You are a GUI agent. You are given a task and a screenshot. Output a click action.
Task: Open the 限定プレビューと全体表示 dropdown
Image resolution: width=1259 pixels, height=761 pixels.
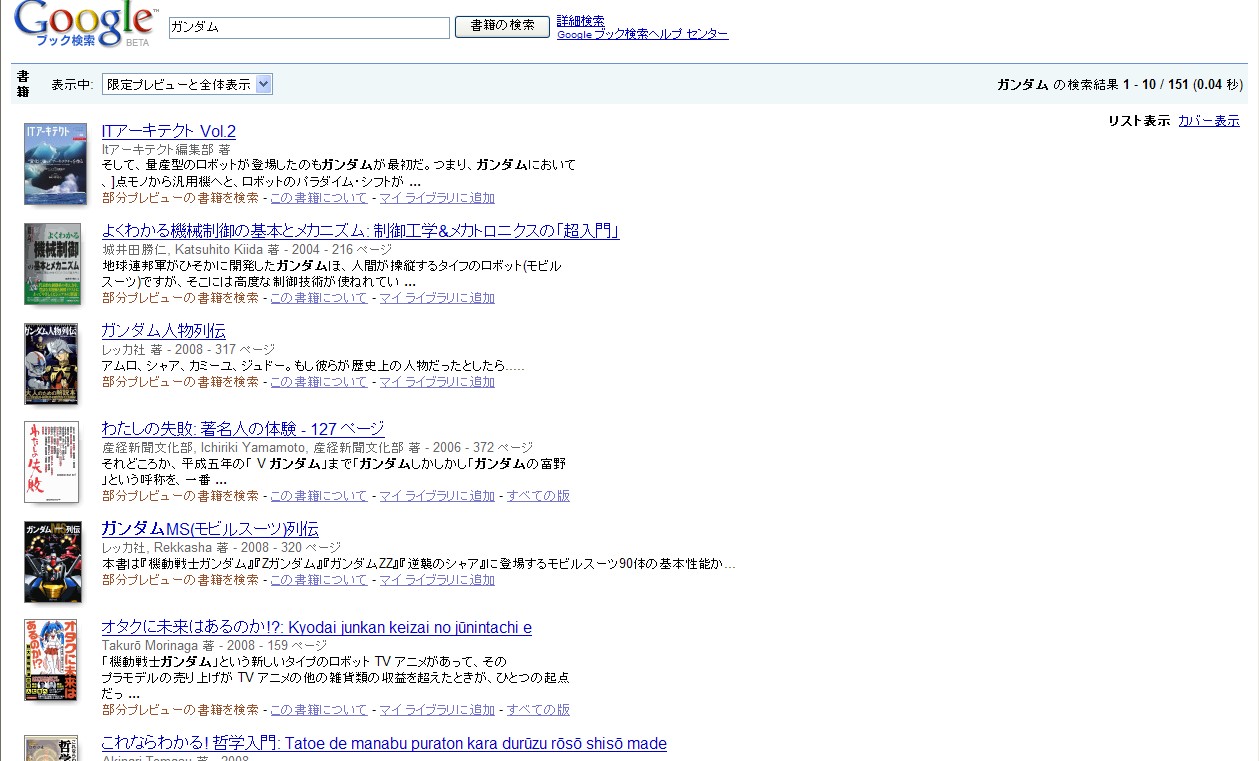(187, 85)
